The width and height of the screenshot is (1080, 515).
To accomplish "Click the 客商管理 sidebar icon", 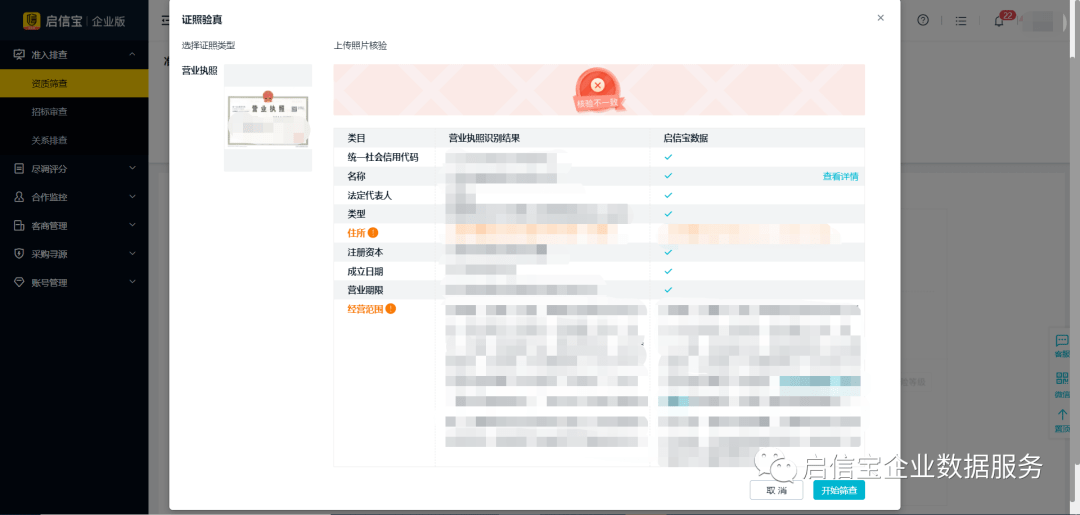I will [x=19, y=225].
